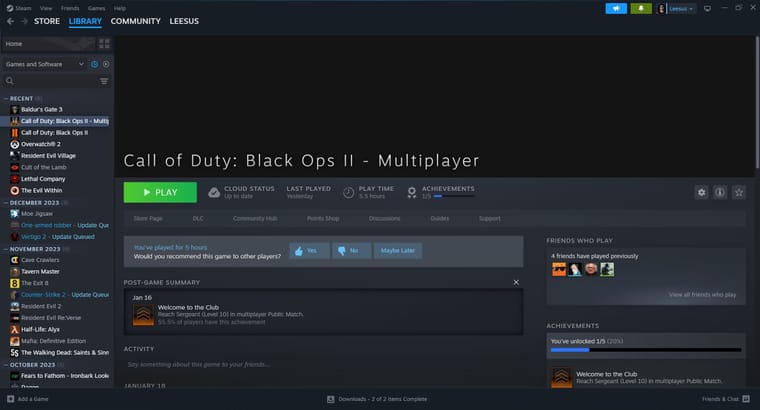This screenshot has height=410, width=760.
Task: Click View all friends who play
Action: click(702, 295)
